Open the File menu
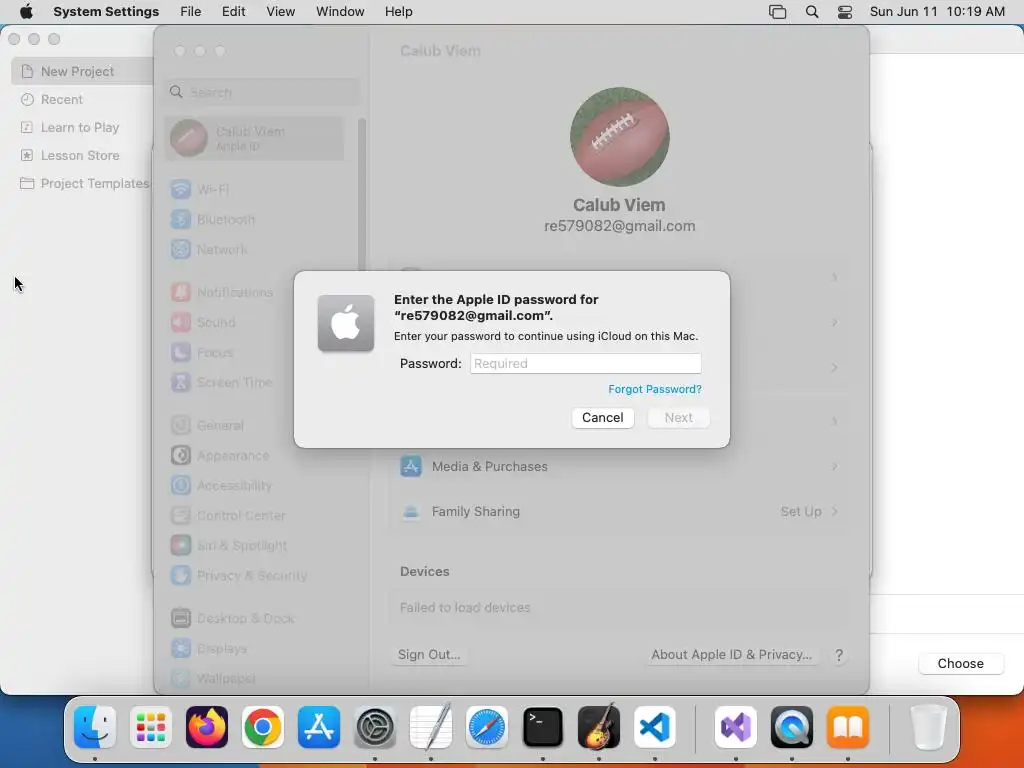Viewport: 1024px width, 768px height. point(191,12)
